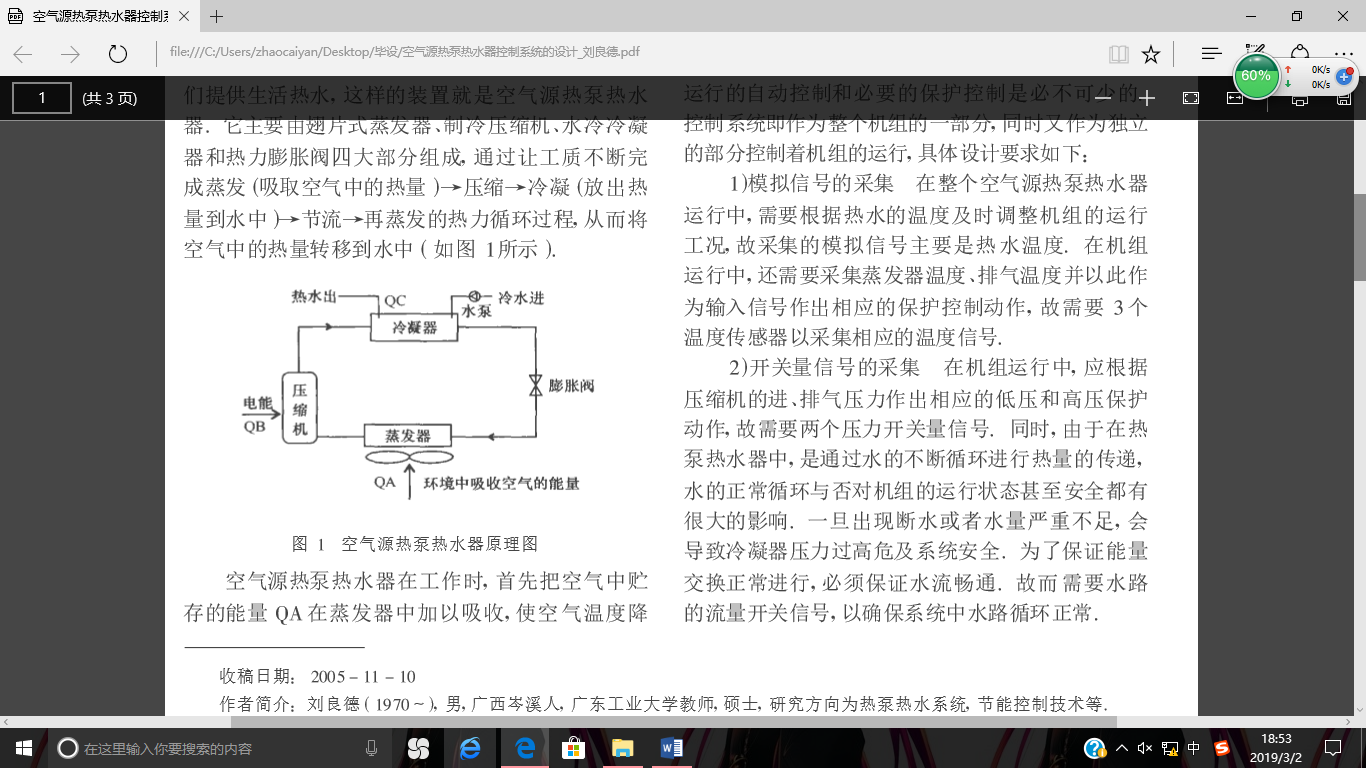Screen dimensions: 1366x768
Task: Click the page number input box
Action: 42,98
